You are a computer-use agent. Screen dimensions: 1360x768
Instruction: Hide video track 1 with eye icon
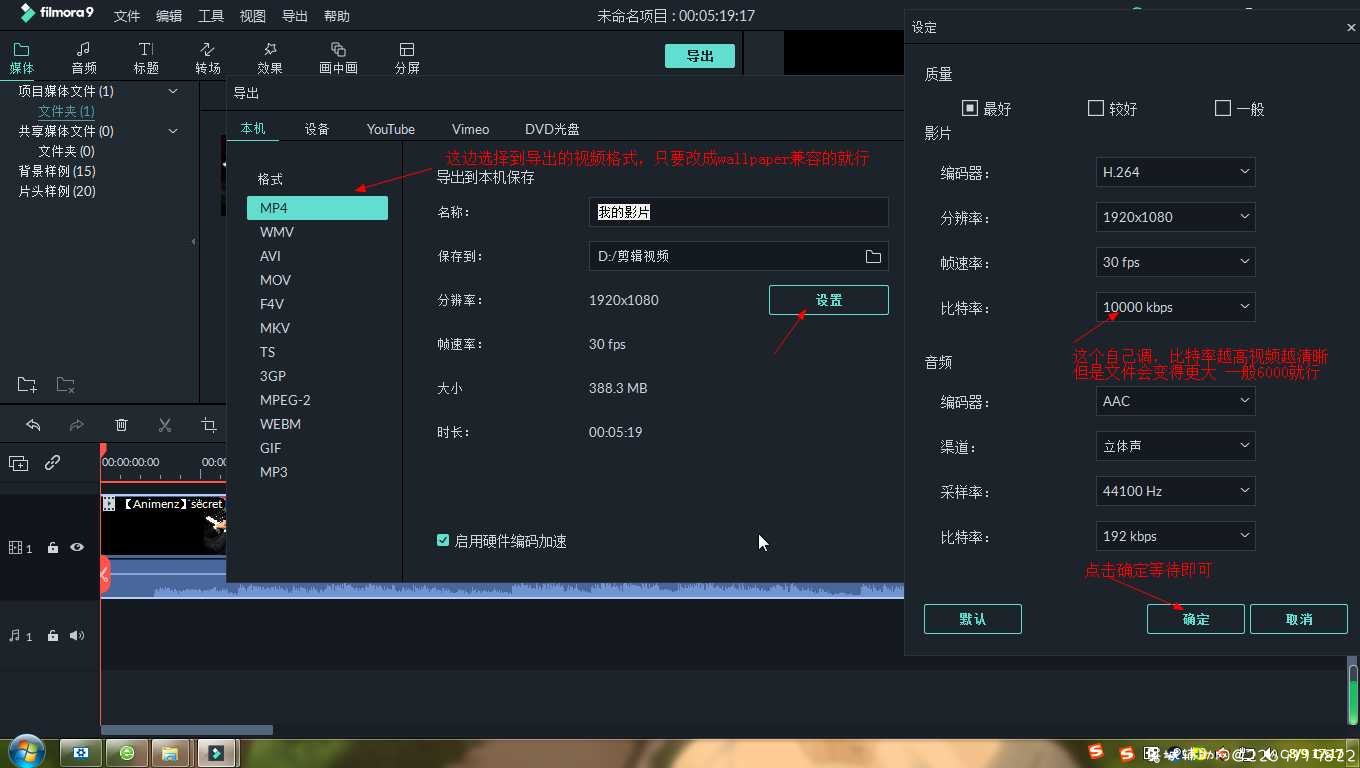(x=77, y=548)
